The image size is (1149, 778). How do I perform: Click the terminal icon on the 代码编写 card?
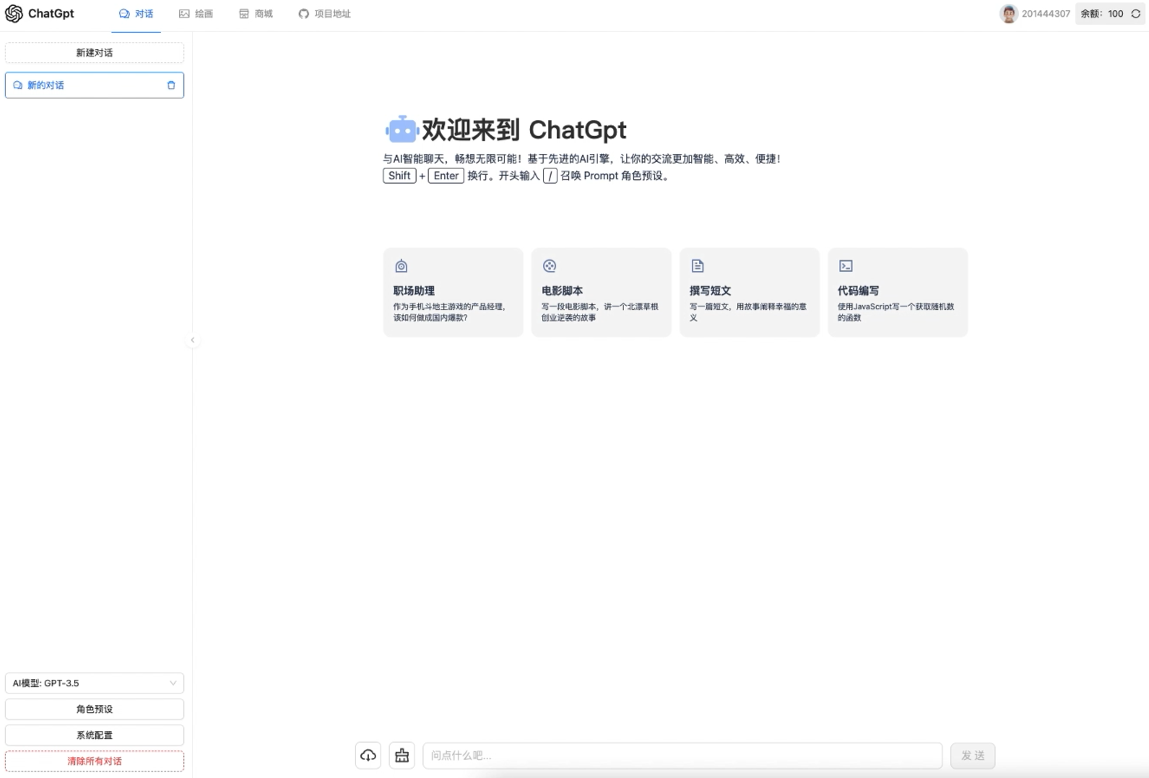click(845, 265)
